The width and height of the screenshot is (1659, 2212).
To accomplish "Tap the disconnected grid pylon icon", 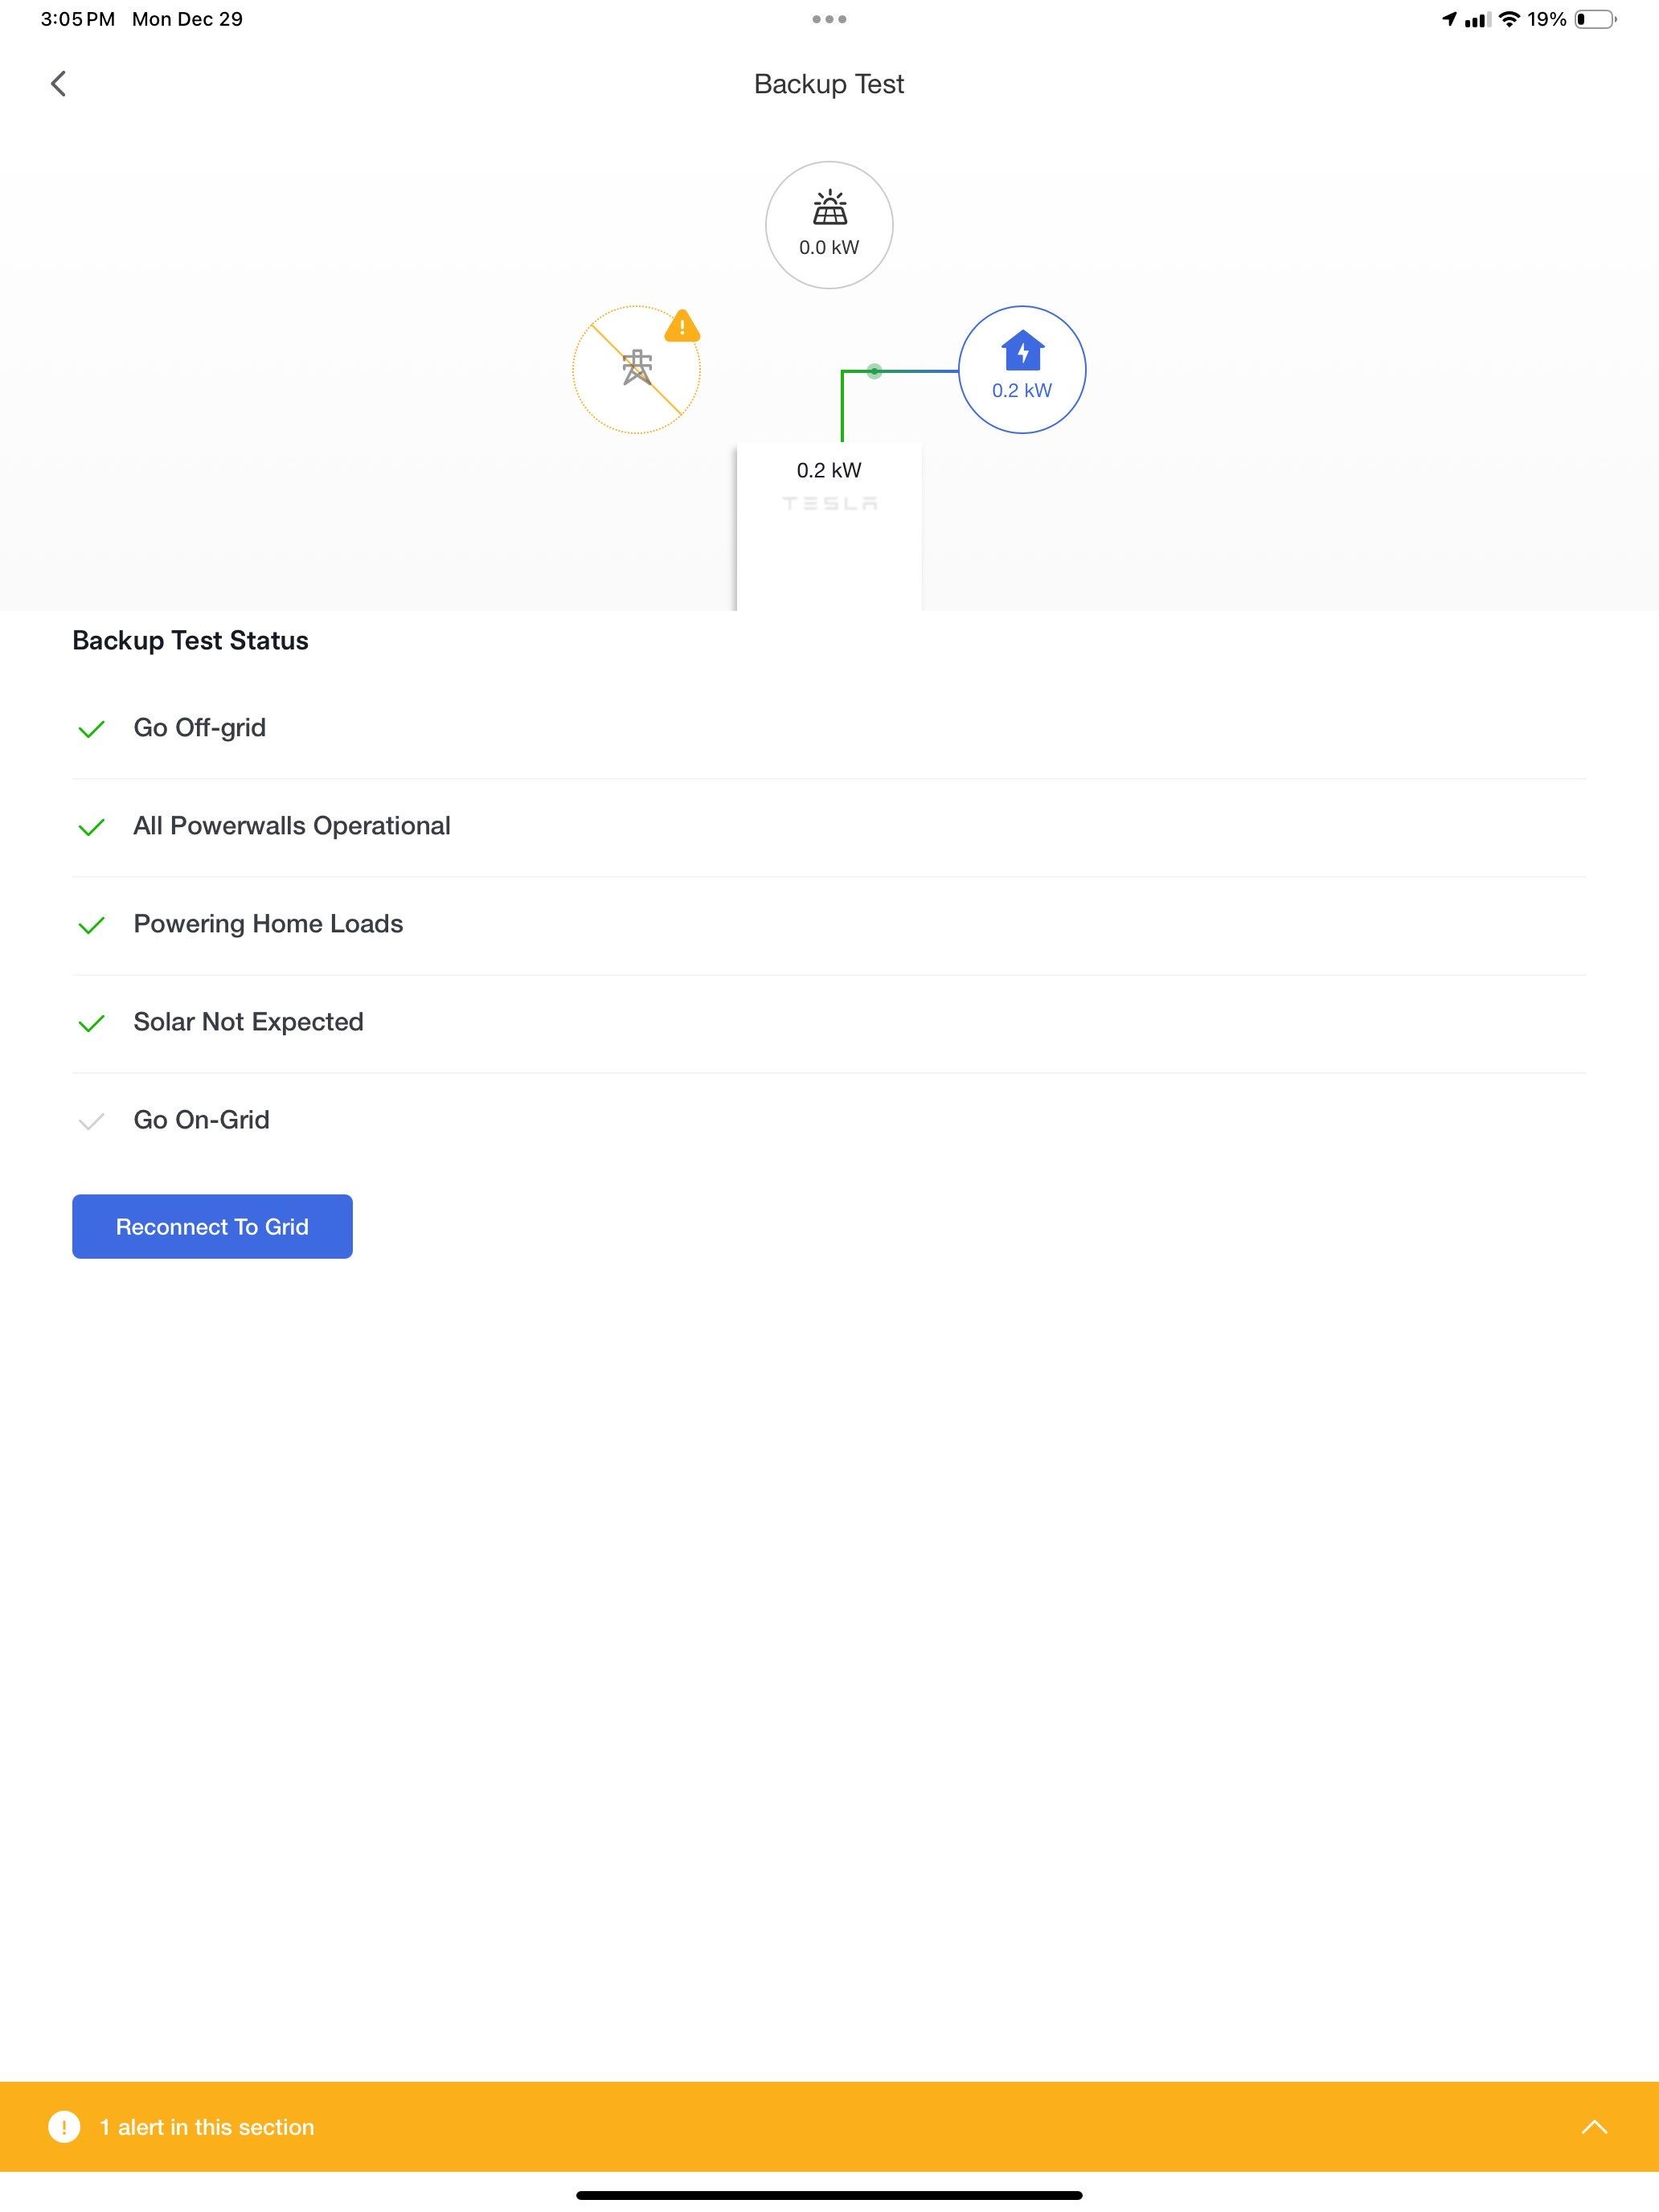I will [637, 369].
